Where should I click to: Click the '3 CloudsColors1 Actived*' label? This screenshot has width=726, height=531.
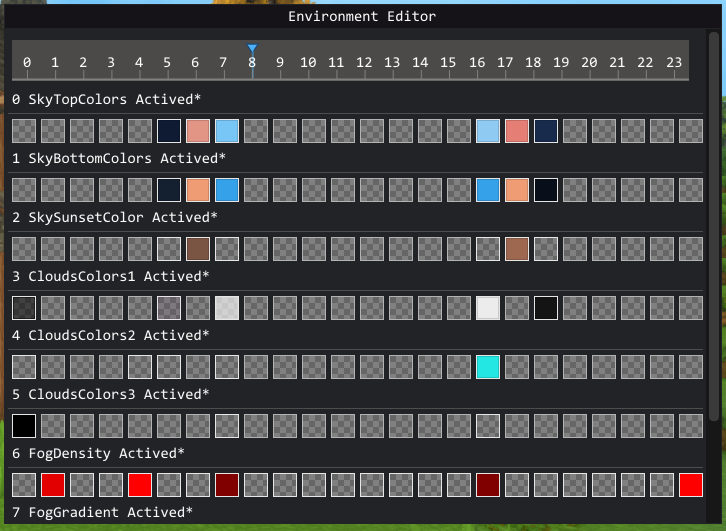(x=110, y=276)
